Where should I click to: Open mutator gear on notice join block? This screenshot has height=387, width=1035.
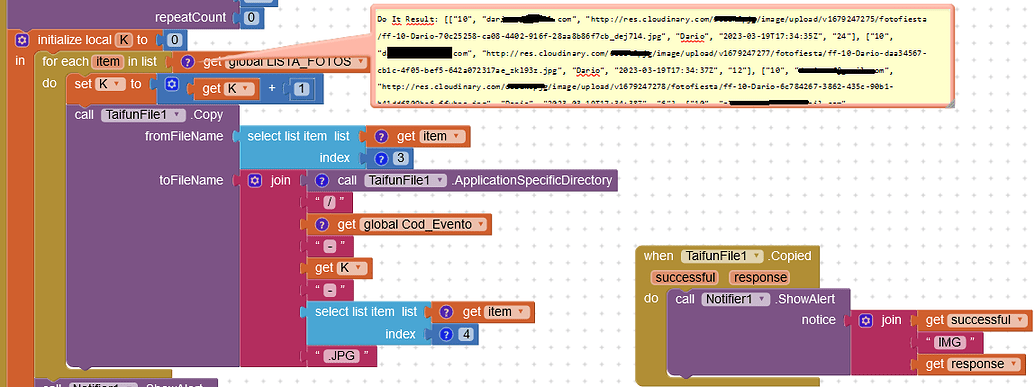866,320
